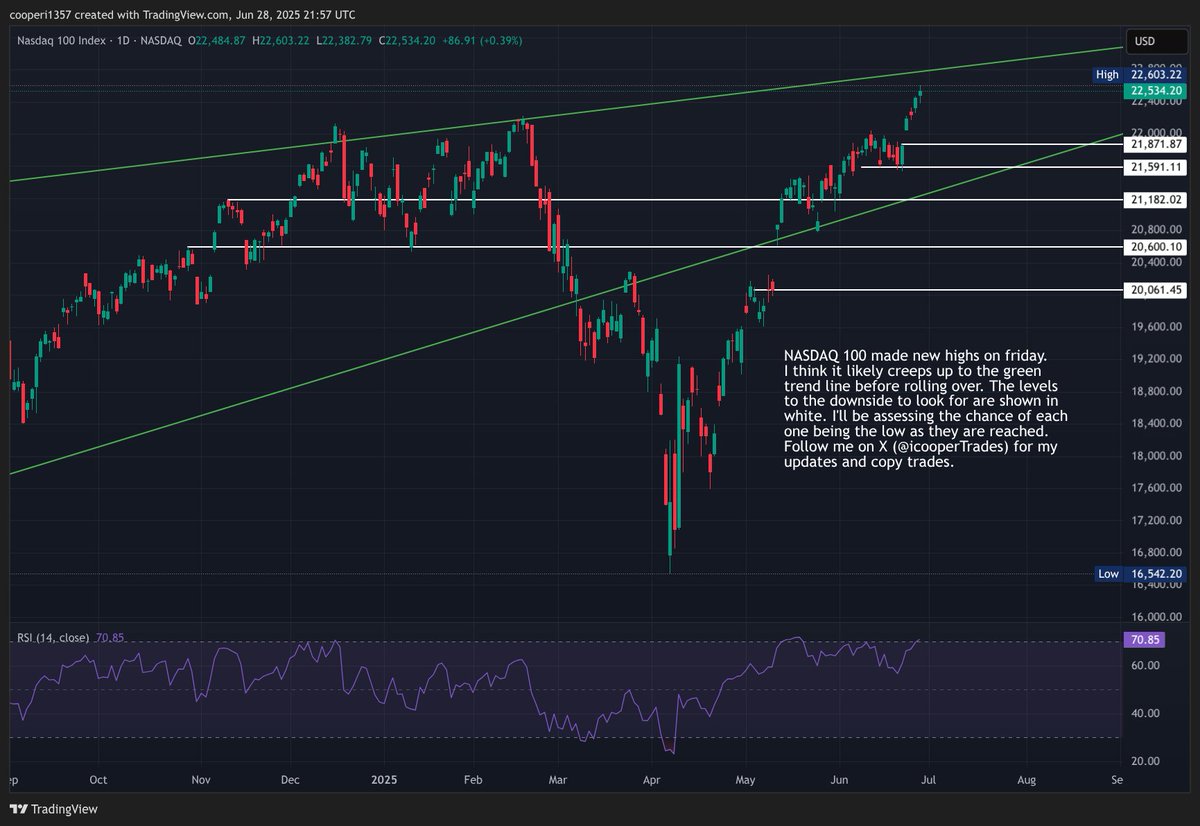Click the 19,600.00 price axis tick
The width and height of the screenshot is (1200, 826).
1157,326
